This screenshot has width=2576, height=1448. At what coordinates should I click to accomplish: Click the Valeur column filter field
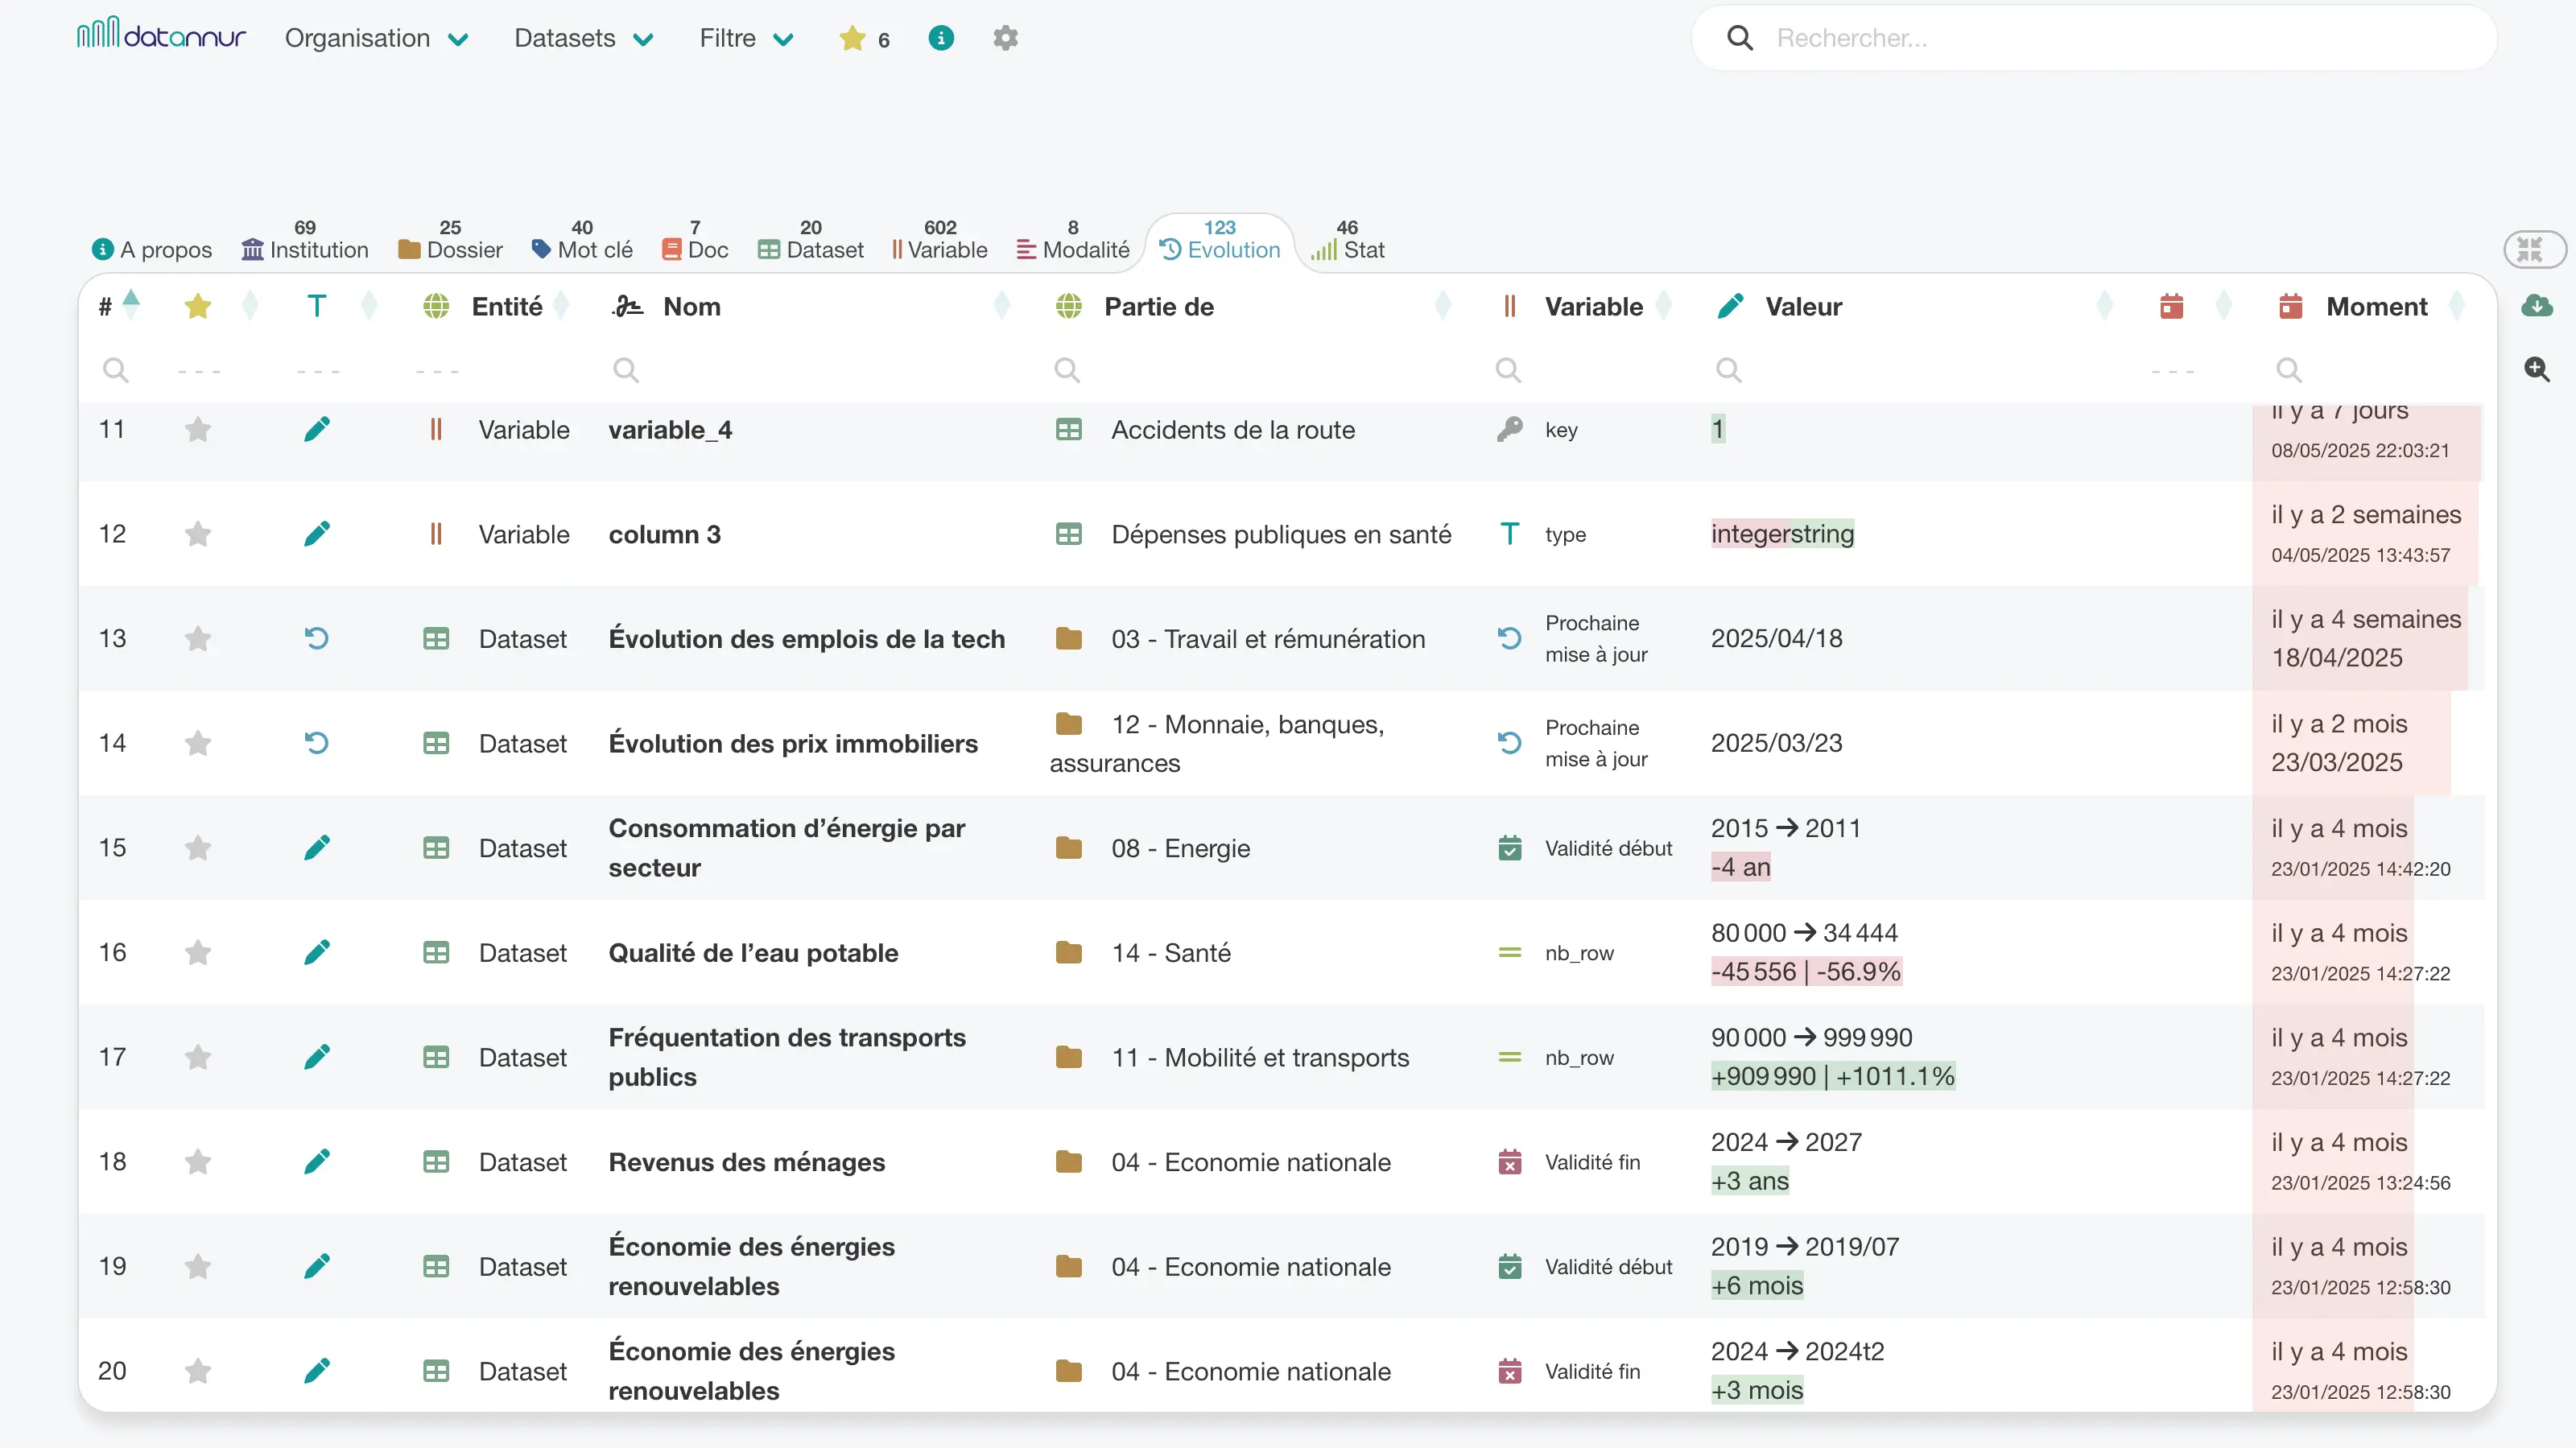(1914, 370)
